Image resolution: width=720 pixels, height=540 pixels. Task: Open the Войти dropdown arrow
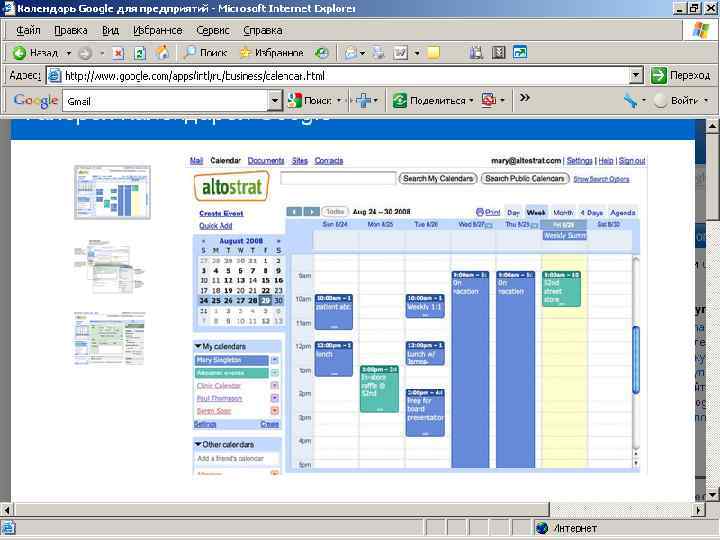[x=706, y=101]
